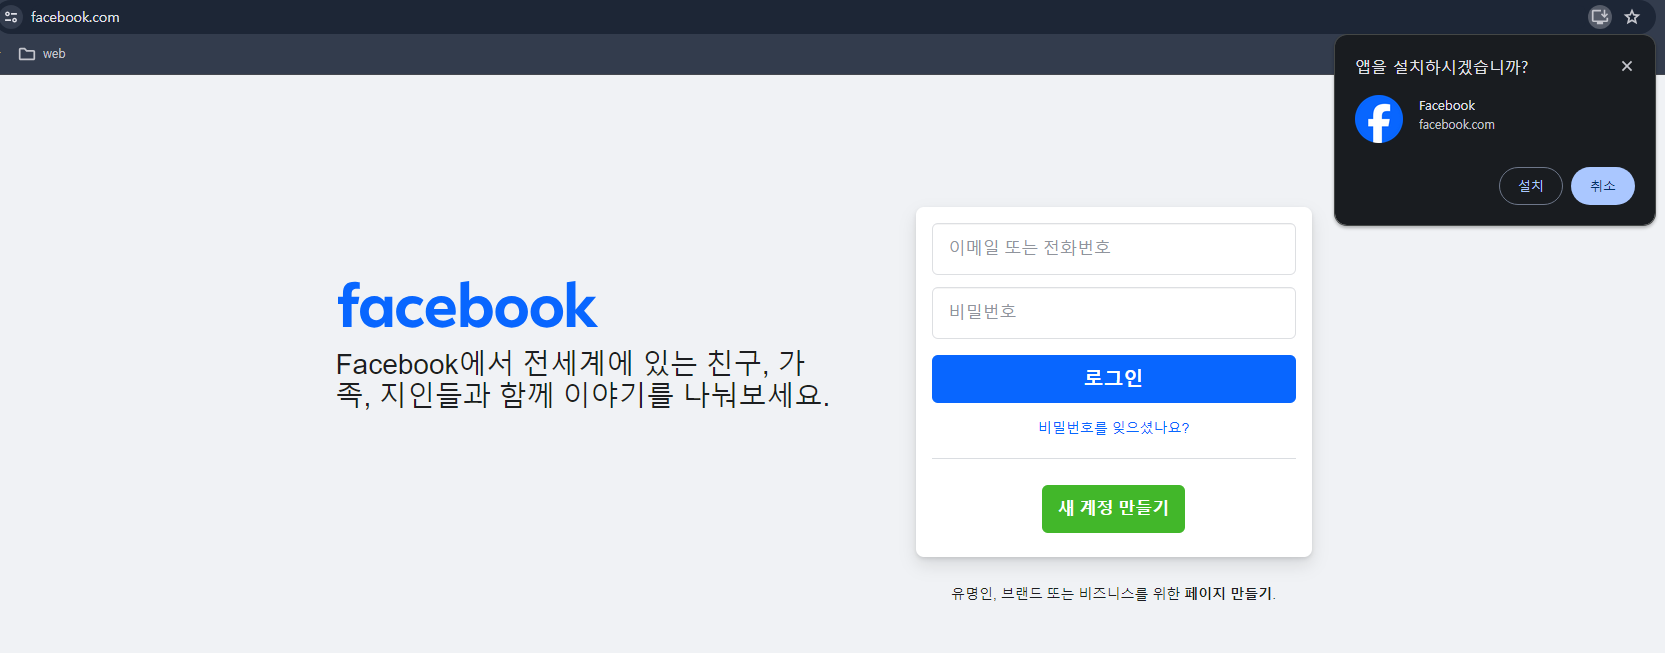Image resolution: width=1665 pixels, height=653 pixels.
Task: Click the Facebook app name in popup
Action: click(x=1446, y=106)
